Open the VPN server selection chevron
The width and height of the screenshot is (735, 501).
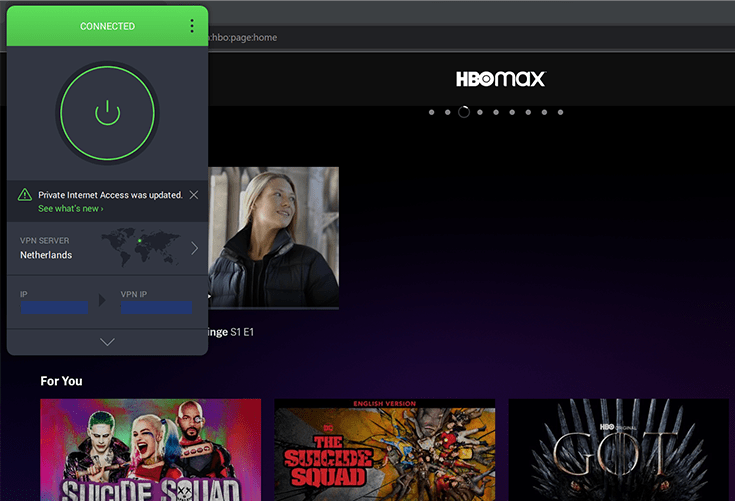coord(195,248)
